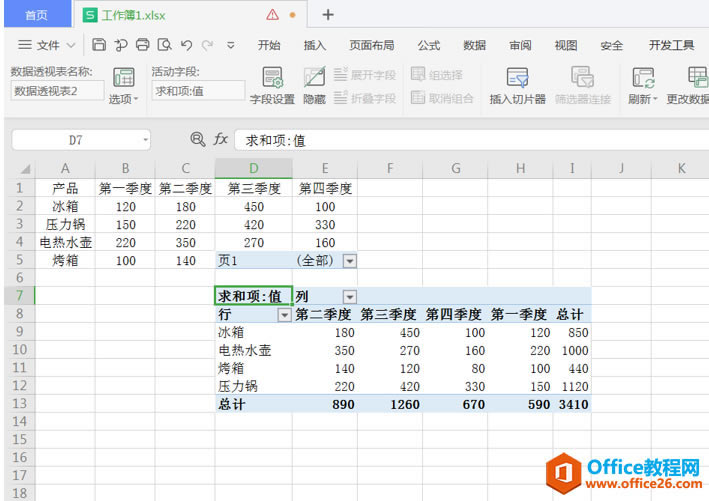
Task: Click 取消组合 ungroup
Action: pyautogui.click(x=442, y=98)
